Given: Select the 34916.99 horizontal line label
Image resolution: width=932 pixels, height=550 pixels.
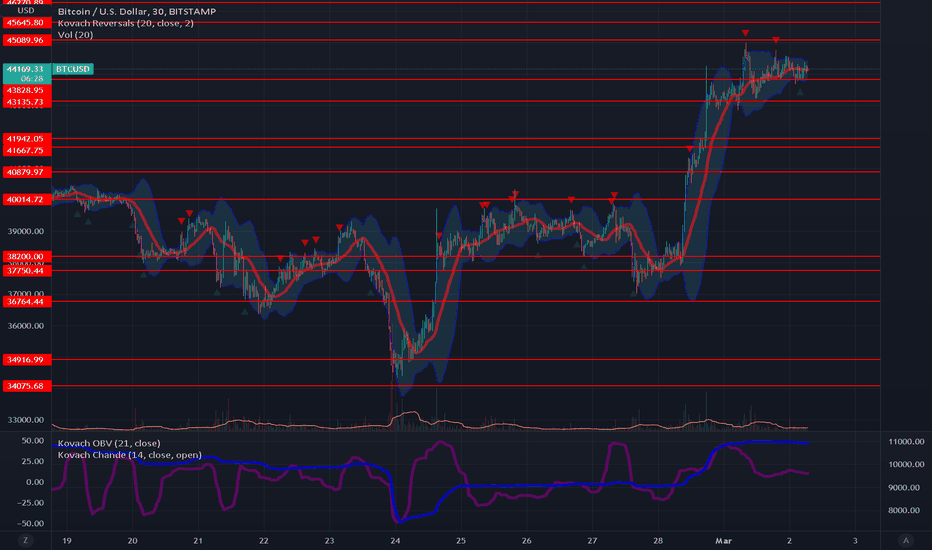Looking at the screenshot, I should (27, 360).
